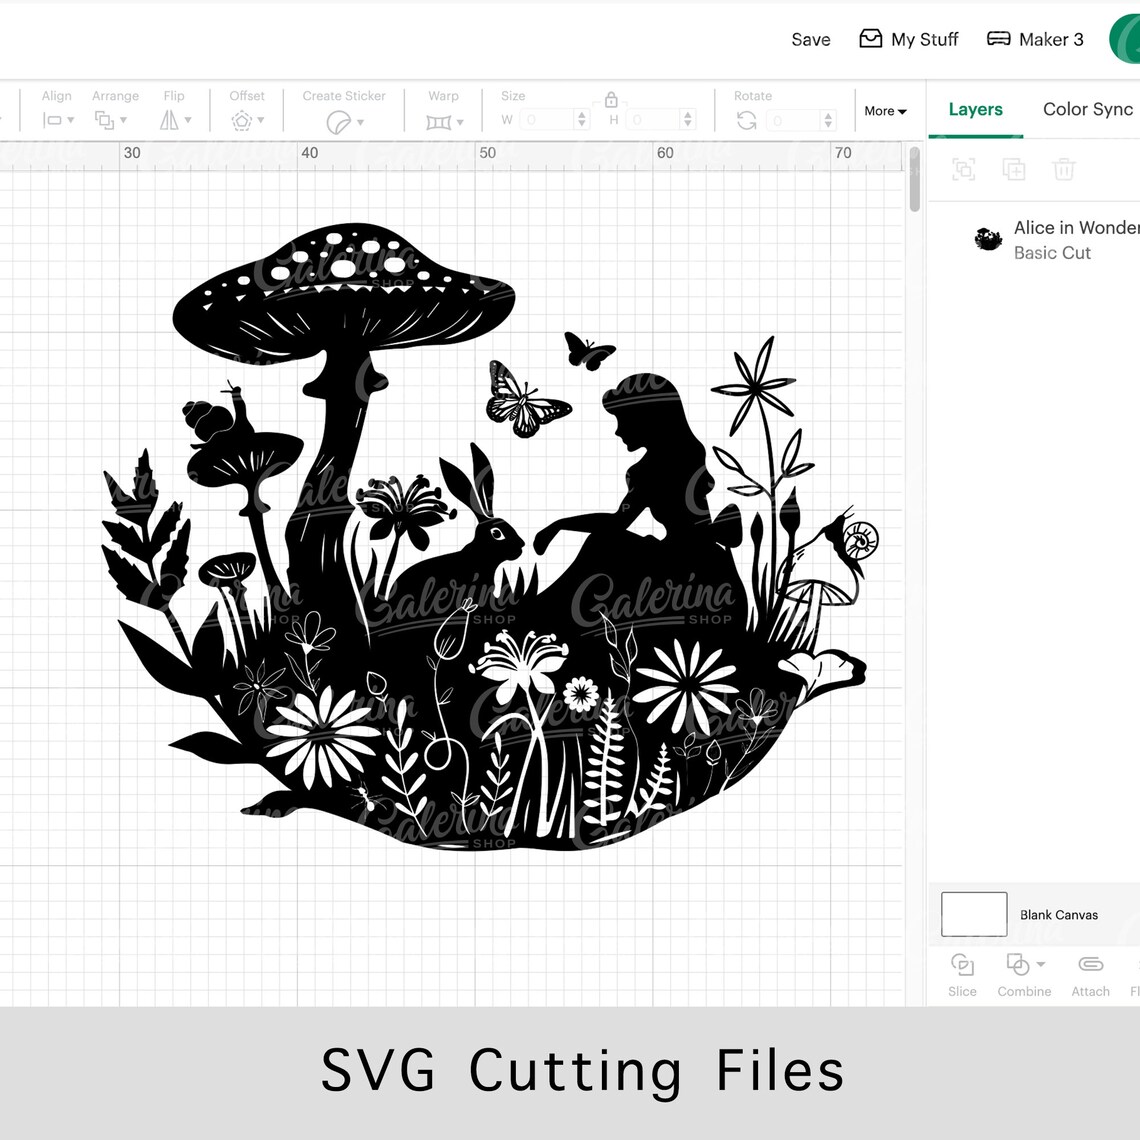The image size is (1140, 1140).
Task: Click the Delete layer trash icon
Action: tap(1064, 169)
